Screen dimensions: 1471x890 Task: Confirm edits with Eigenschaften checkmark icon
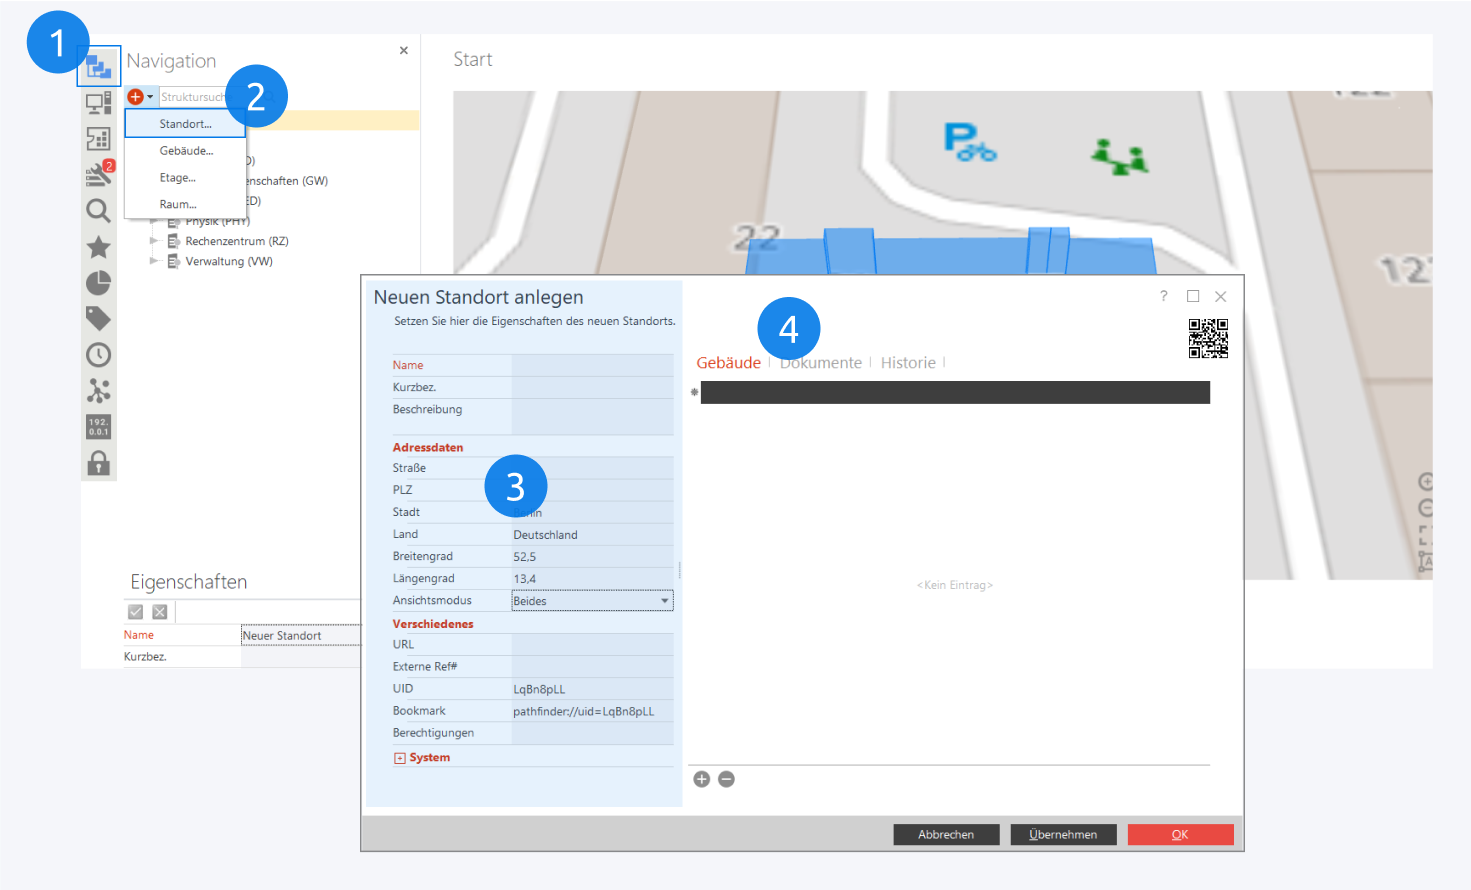[x=136, y=612]
